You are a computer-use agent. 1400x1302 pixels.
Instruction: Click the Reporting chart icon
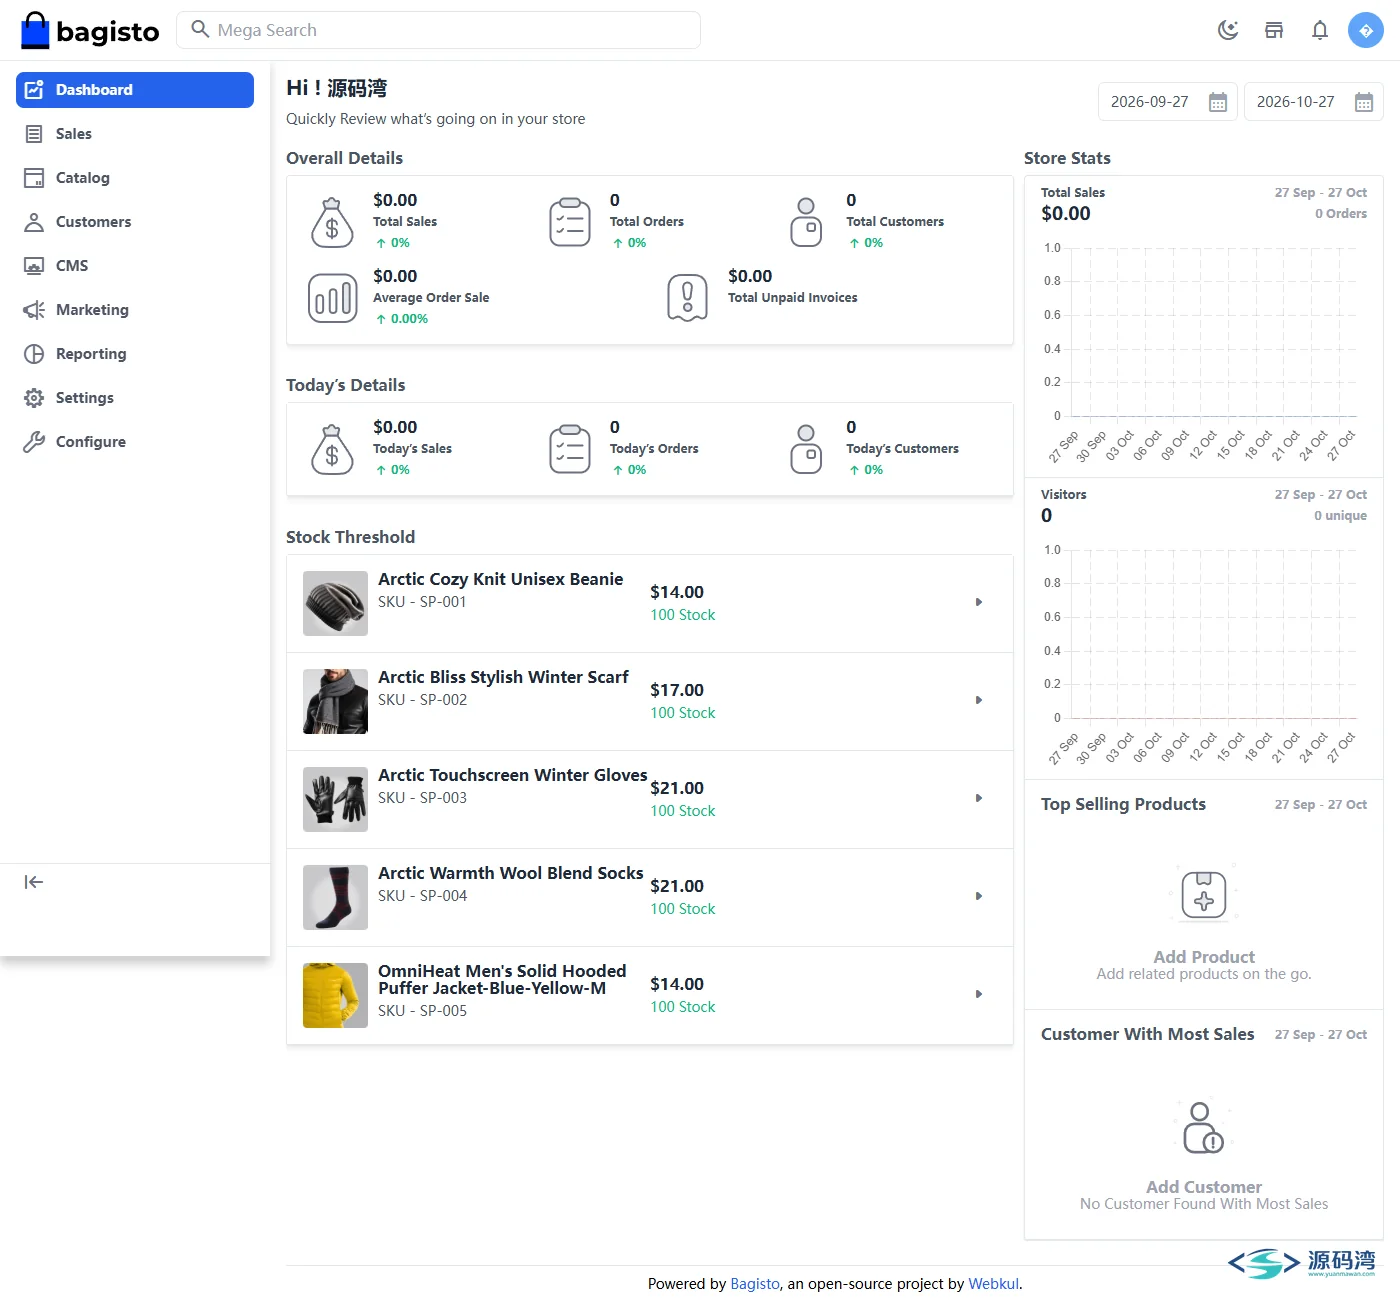coord(34,354)
